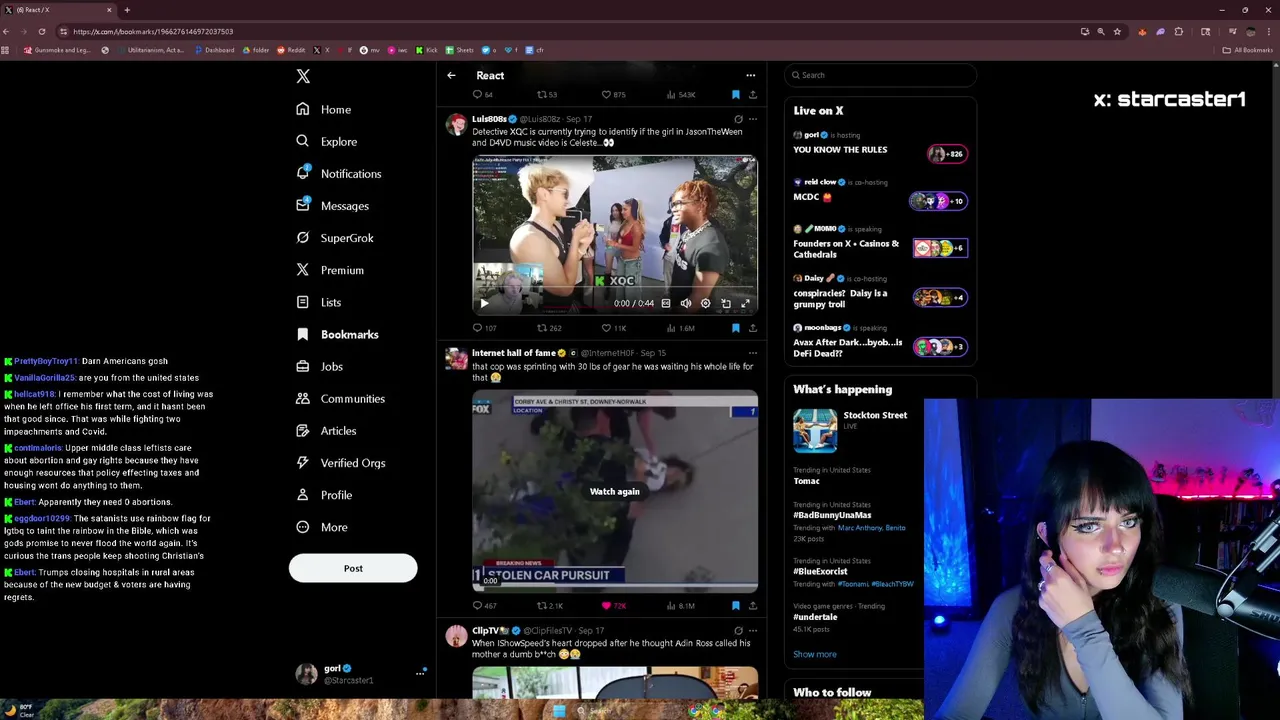Click in the X Search field
The width and height of the screenshot is (1280, 720).
point(880,75)
